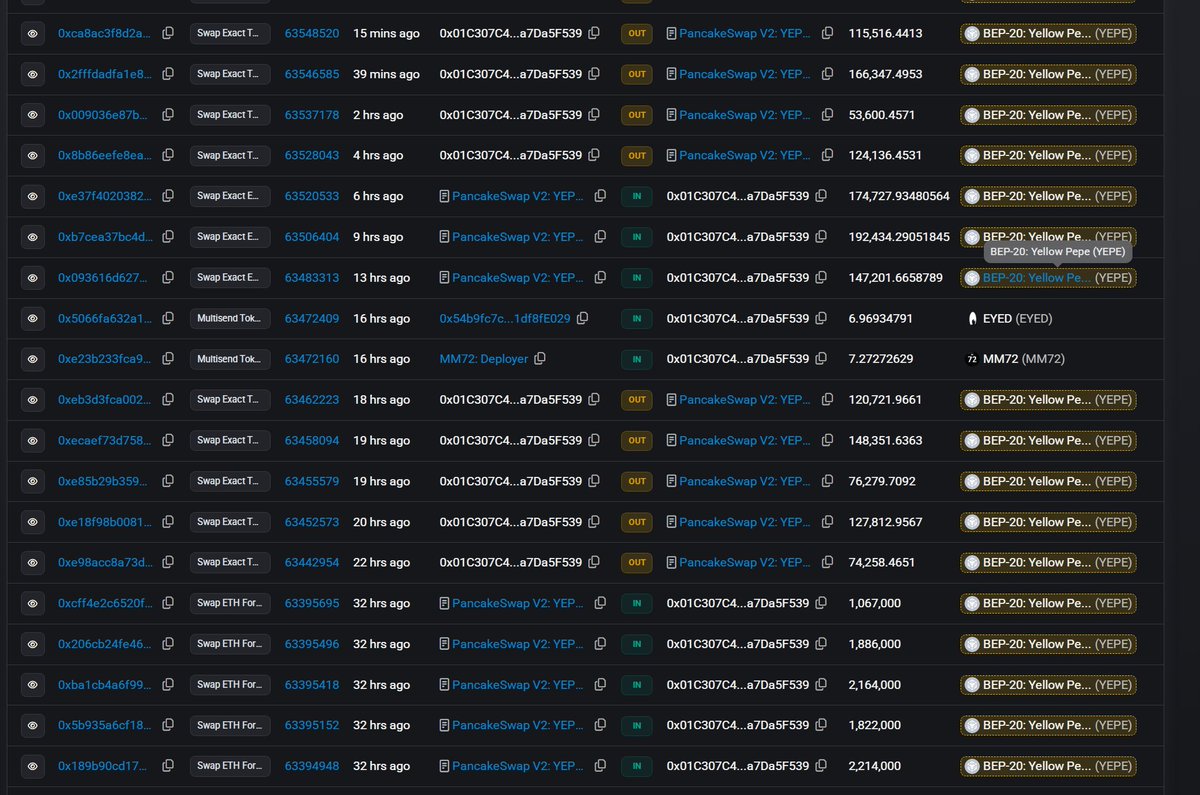This screenshot has height=795, width=1200.
Task: Click the EYED token icon
Action: pos(971,318)
